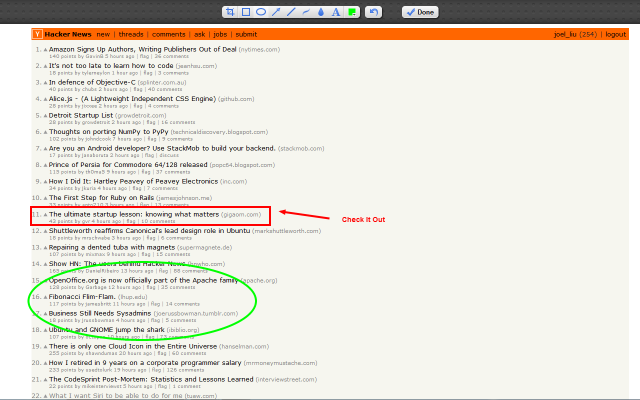Select the rectangle drawing tool
The width and height of the screenshot is (640, 400).
click(246, 12)
